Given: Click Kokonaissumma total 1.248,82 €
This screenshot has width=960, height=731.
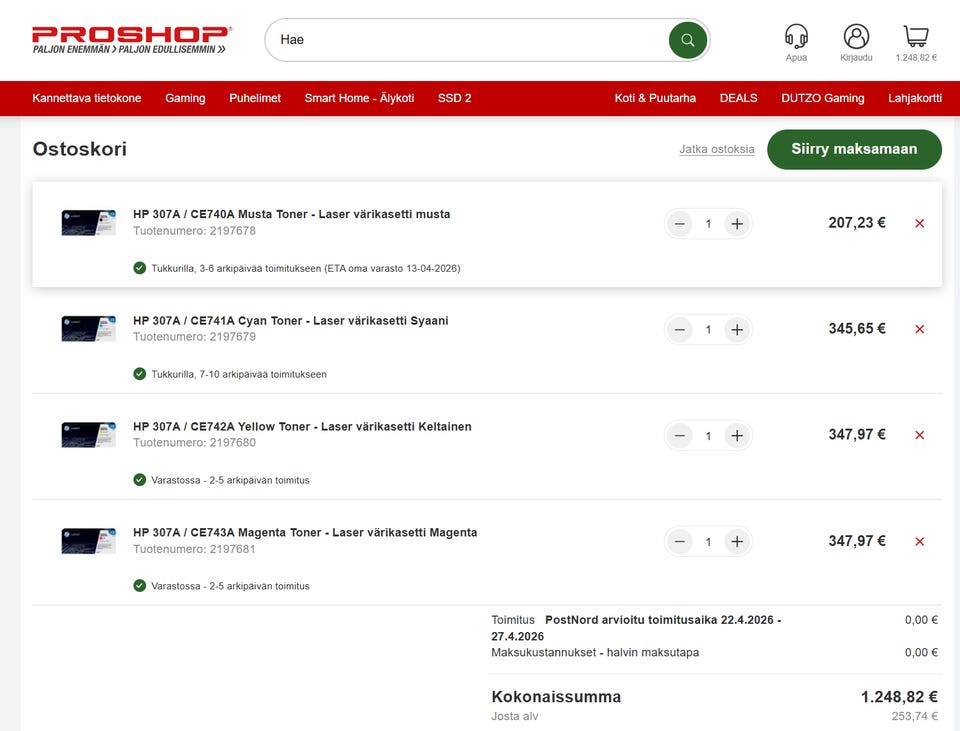Looking at the screenshot, I should [x=899, y=697].
